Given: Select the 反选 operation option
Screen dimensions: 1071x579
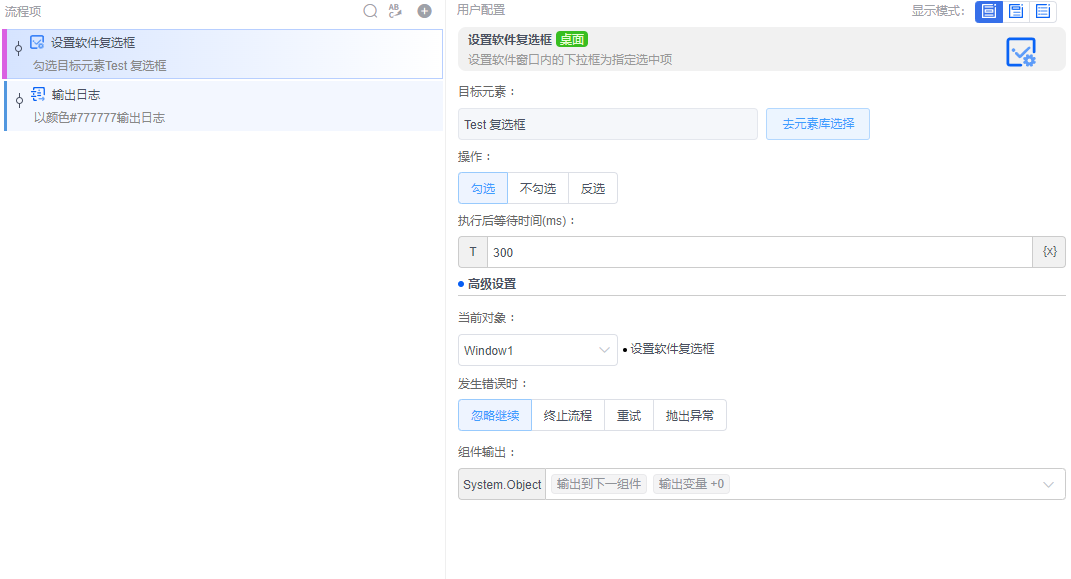Looking at the screenshot, I should [x=593, y=187].
